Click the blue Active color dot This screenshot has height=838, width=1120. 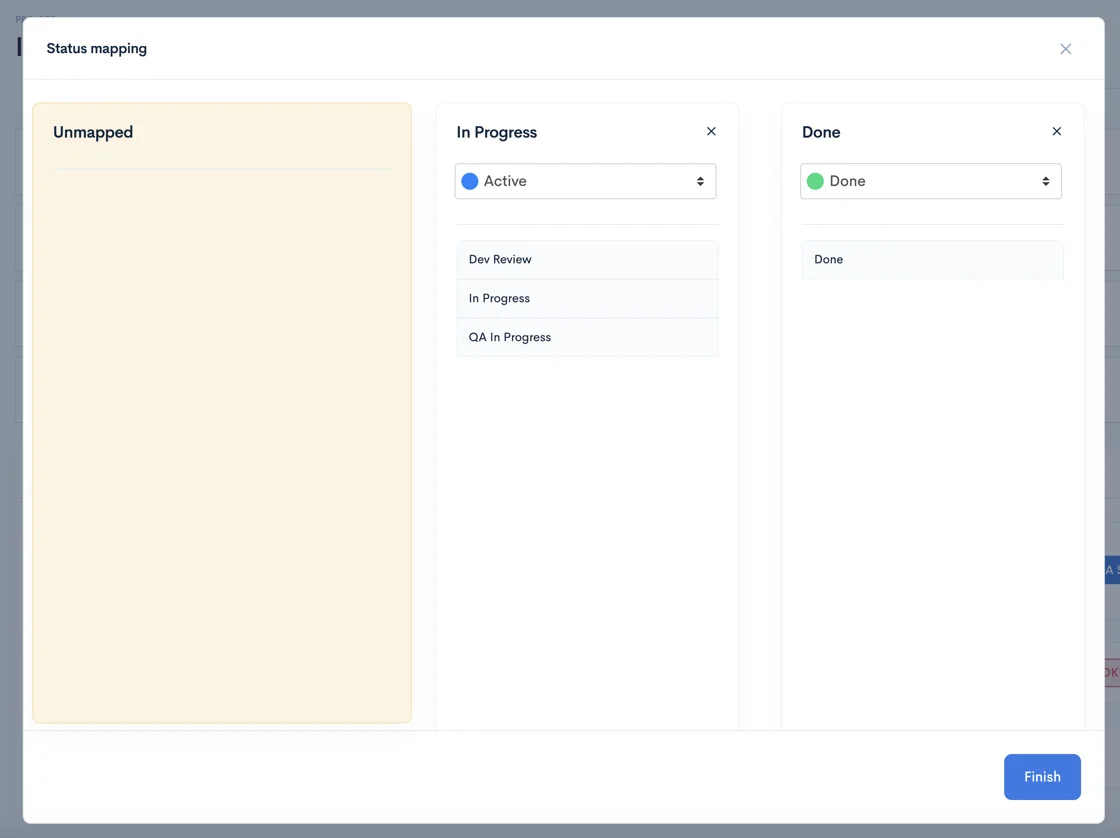tap(469, 181)
